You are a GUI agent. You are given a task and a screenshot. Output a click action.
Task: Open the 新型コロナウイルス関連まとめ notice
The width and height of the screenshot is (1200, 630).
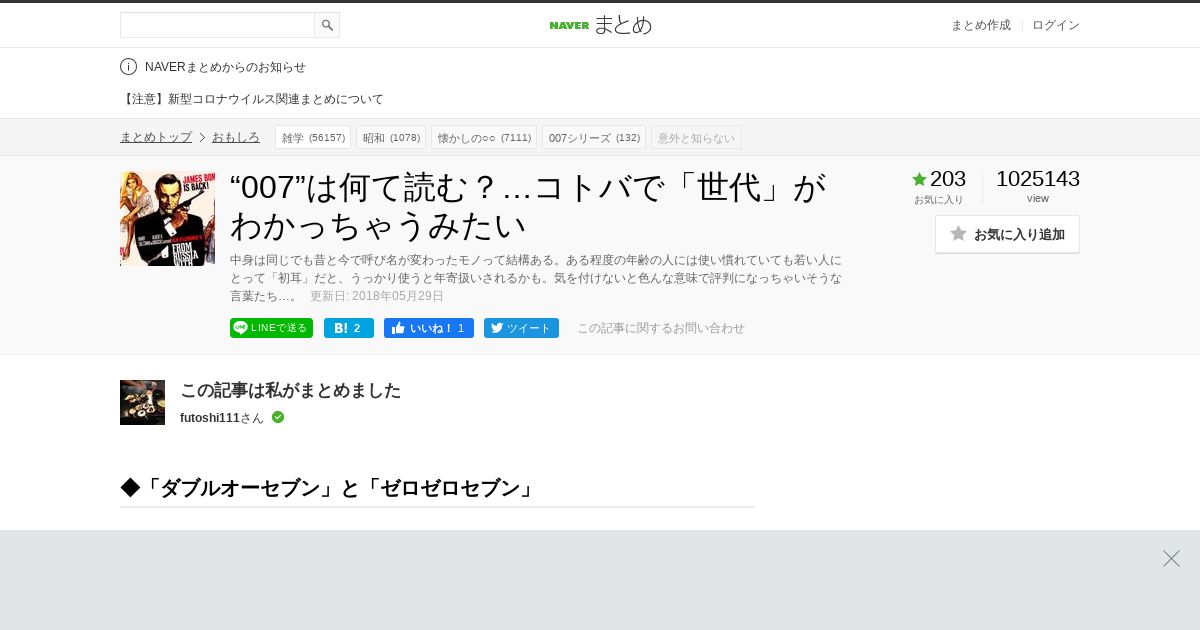pyautogui.click(x=252, y=99)
